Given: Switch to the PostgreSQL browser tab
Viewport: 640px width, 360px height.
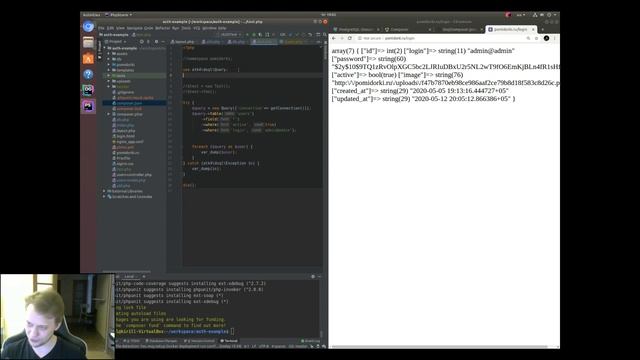Looking at the screenshot, I should coord(355,29).
